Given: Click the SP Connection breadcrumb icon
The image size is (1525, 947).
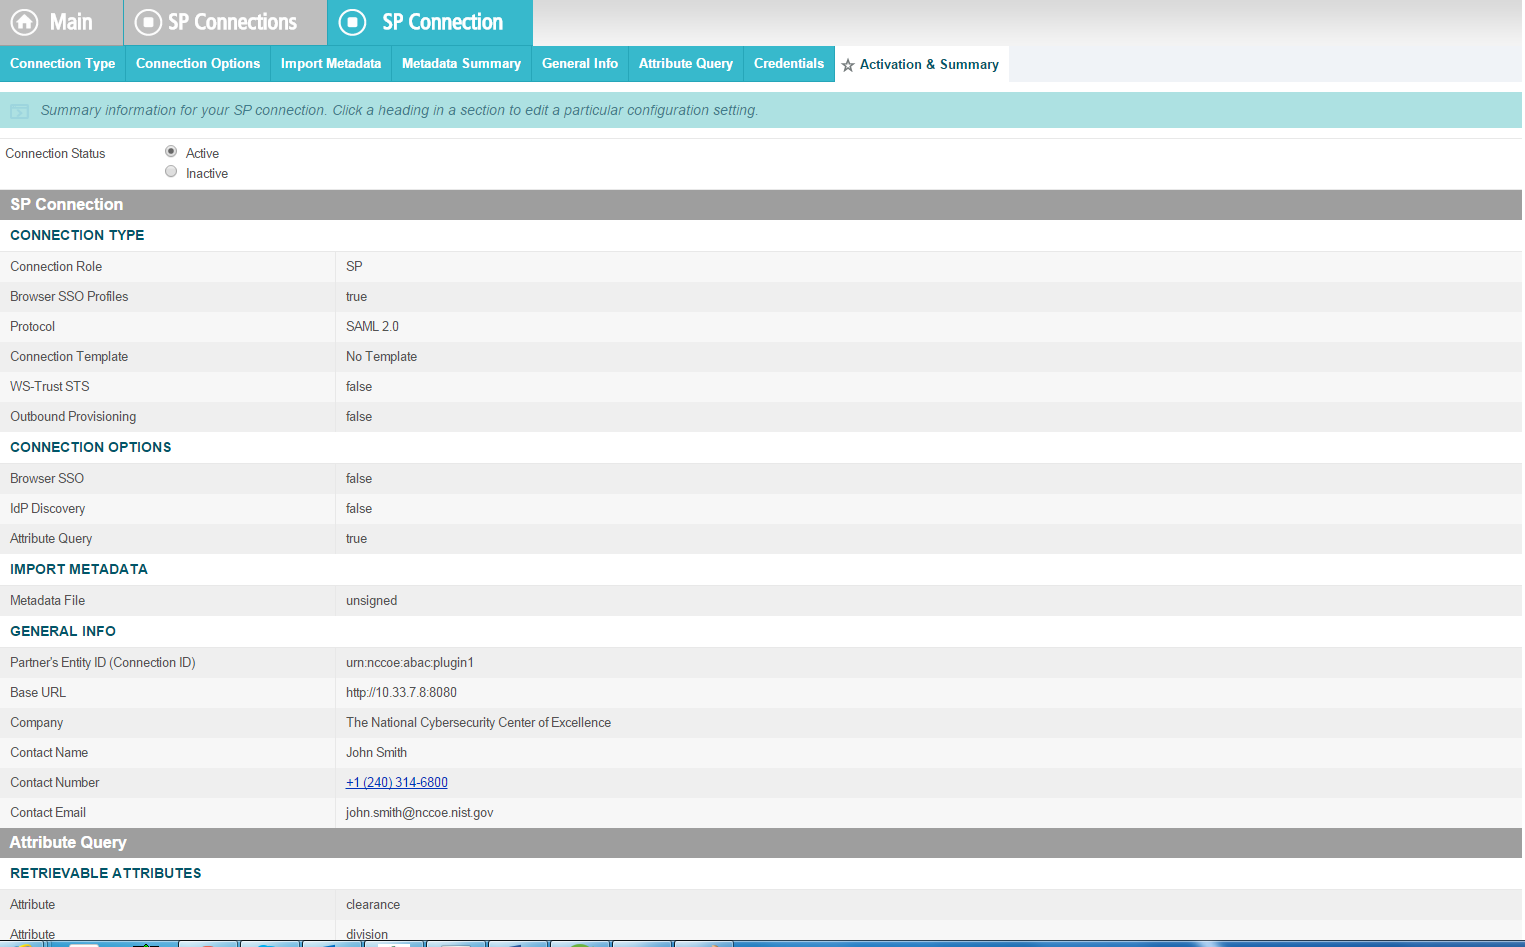Looking at the screenshot, I should [352, 22].
